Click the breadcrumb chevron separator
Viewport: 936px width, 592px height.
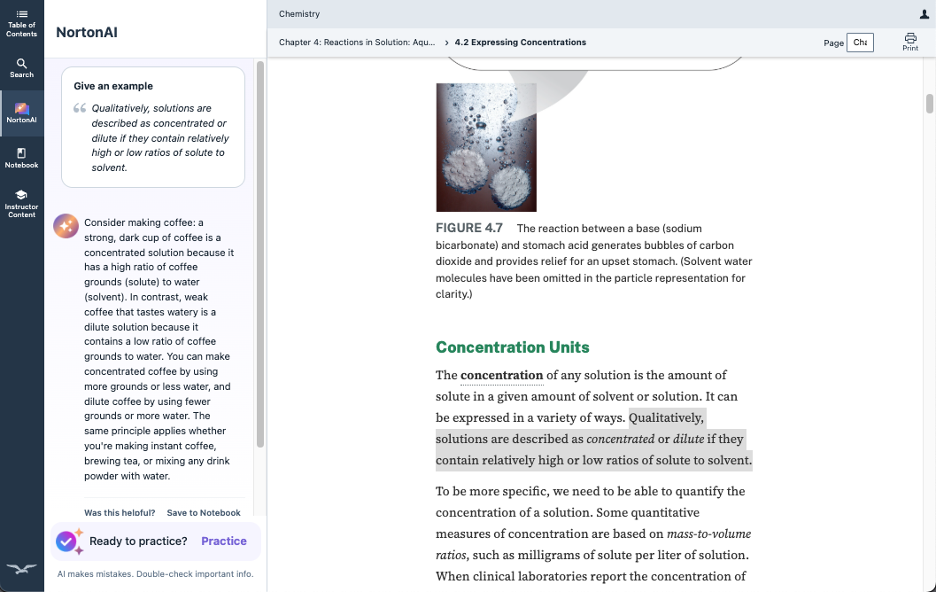click(446, 42)
